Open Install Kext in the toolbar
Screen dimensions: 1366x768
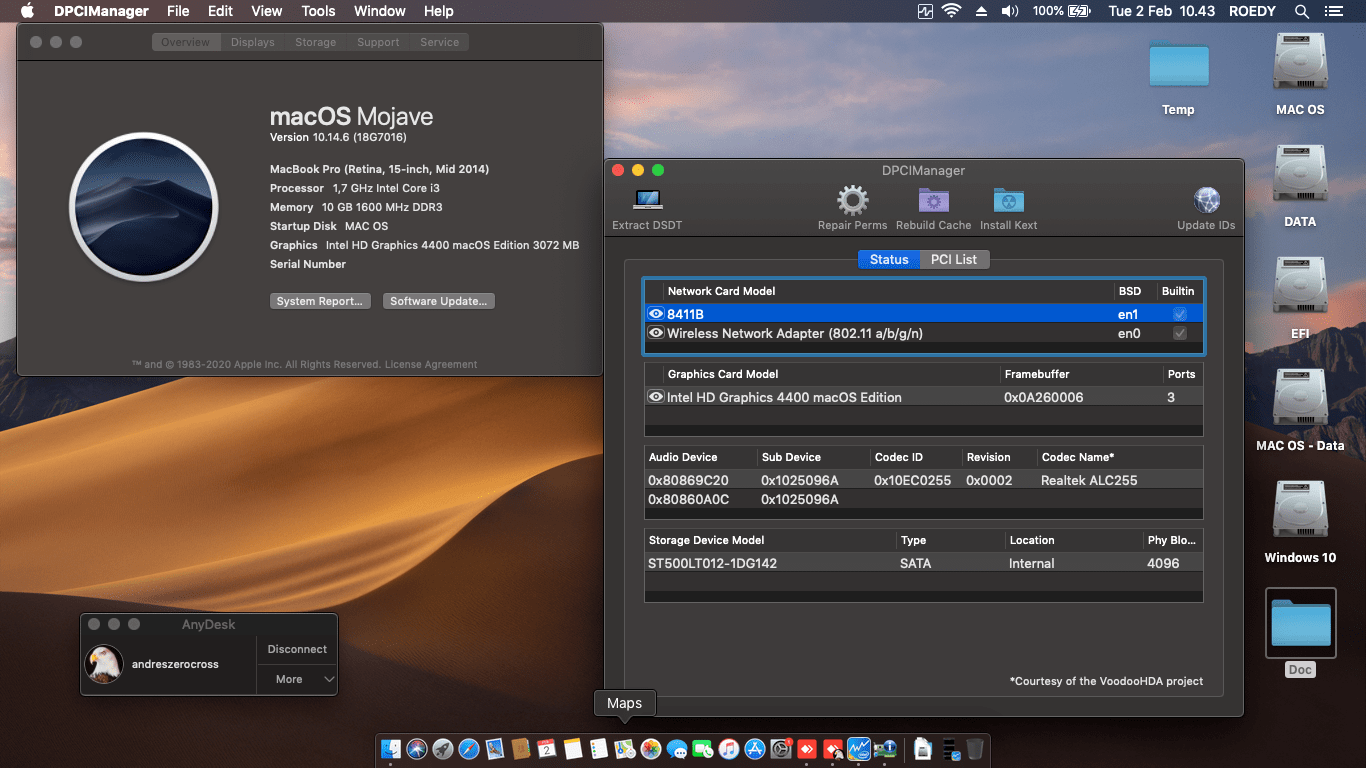tap(1008, 204)
